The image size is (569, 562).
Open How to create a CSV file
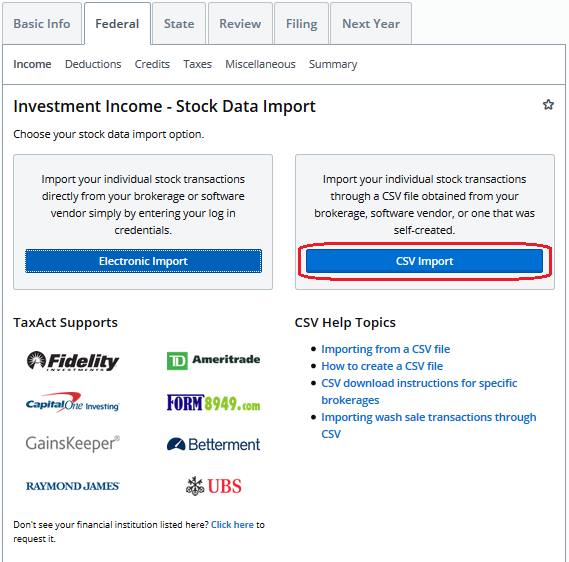point(382,366)
